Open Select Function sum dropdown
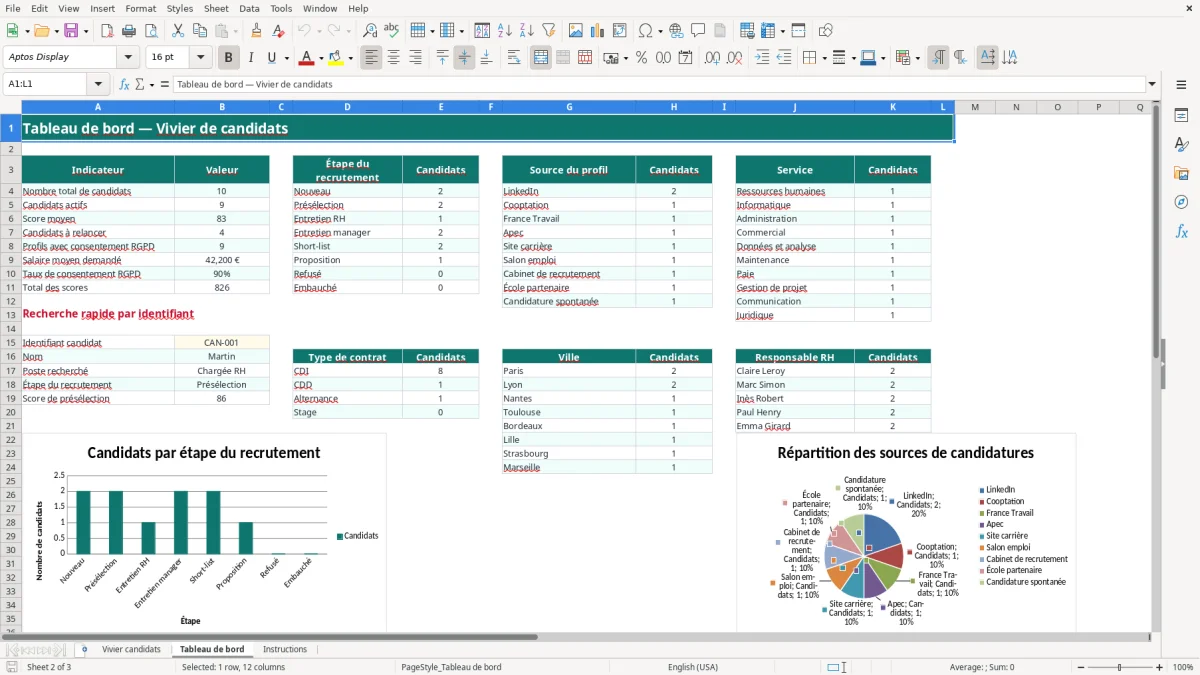 [x=151, y=85]
